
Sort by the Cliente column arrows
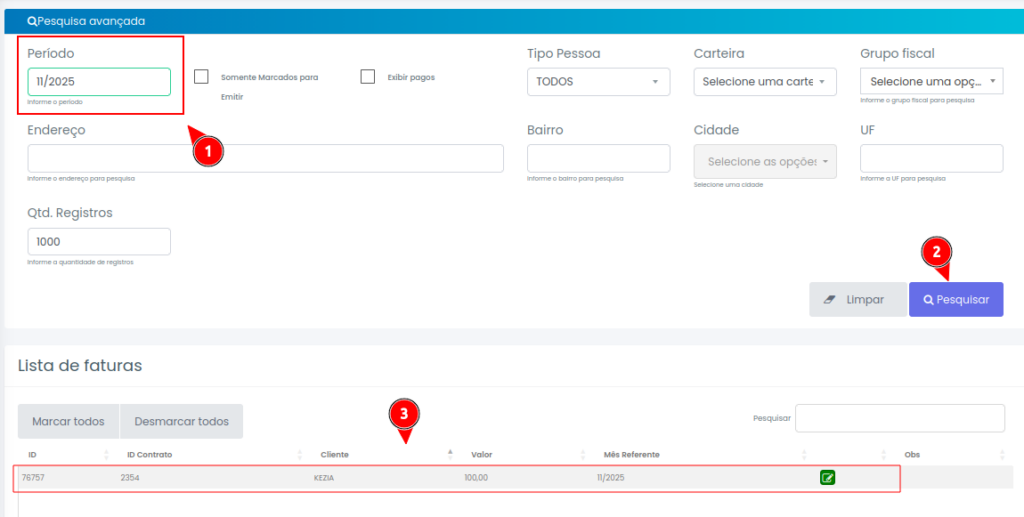coord(450,455)
